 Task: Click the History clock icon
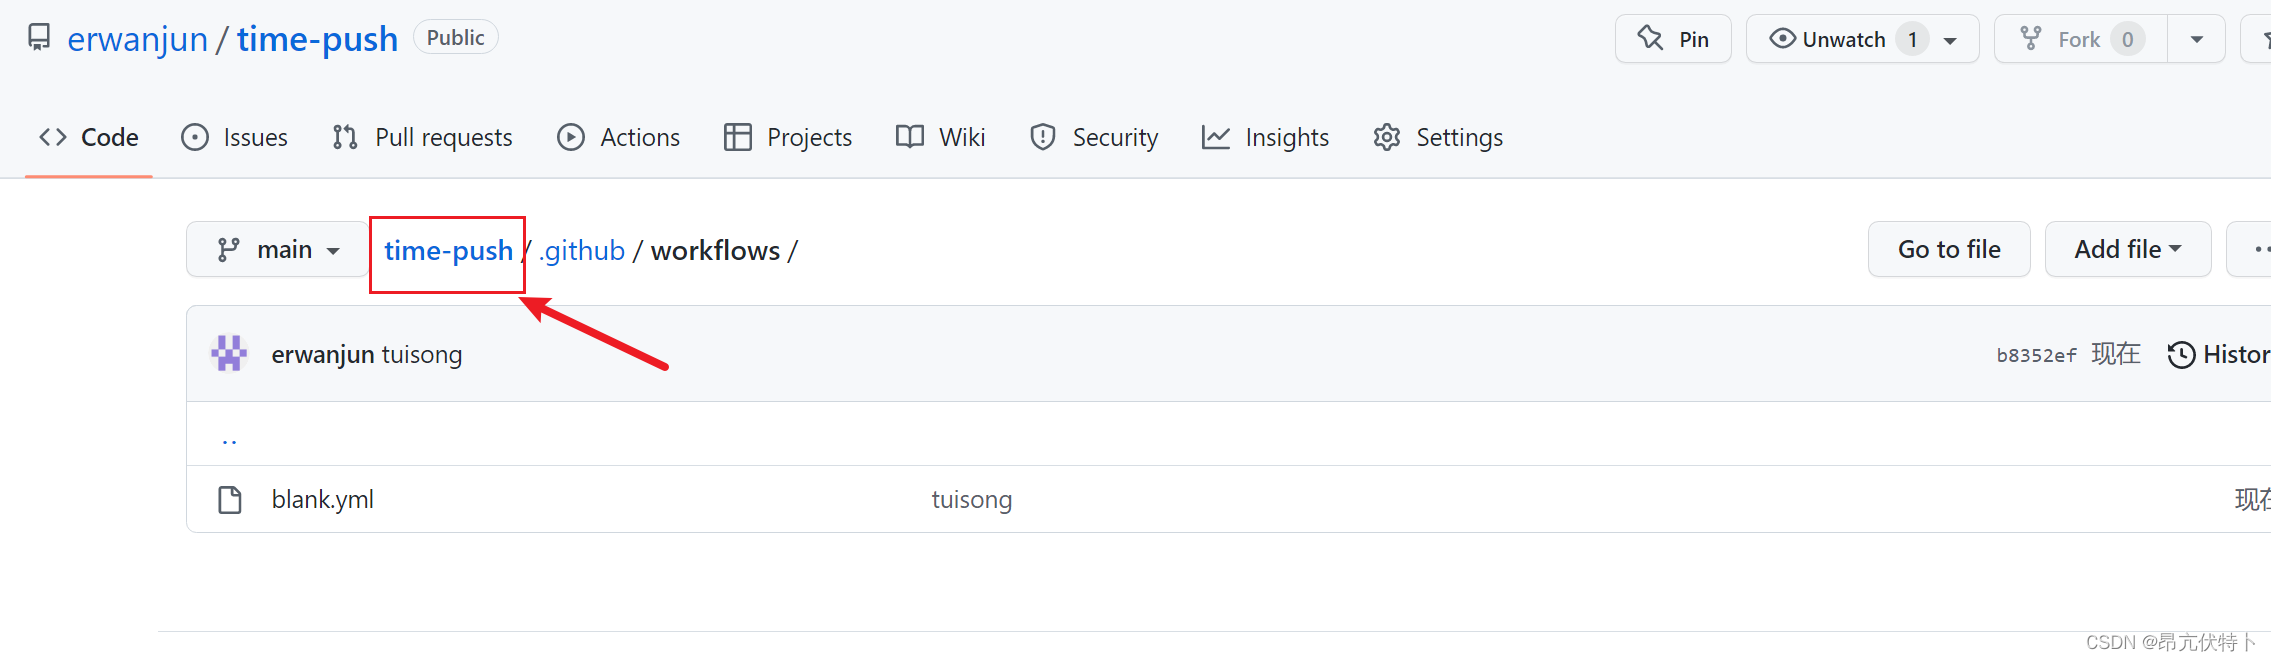click(2181, 355)
